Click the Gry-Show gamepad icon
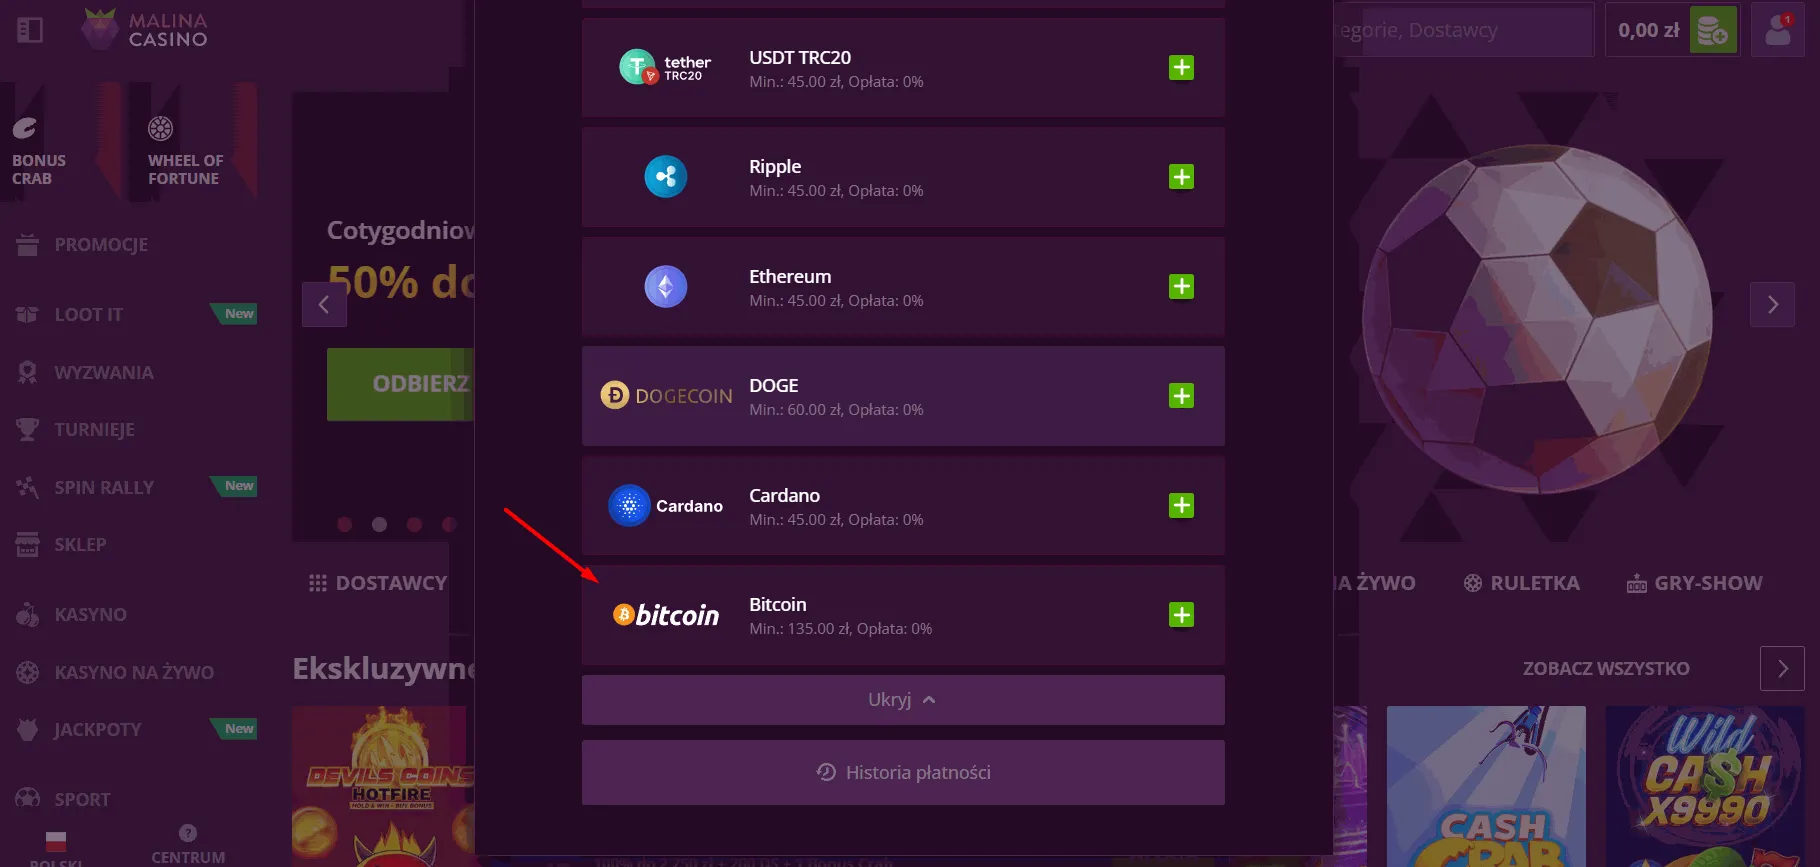1820x867 pixels. tap(1637, 582)
